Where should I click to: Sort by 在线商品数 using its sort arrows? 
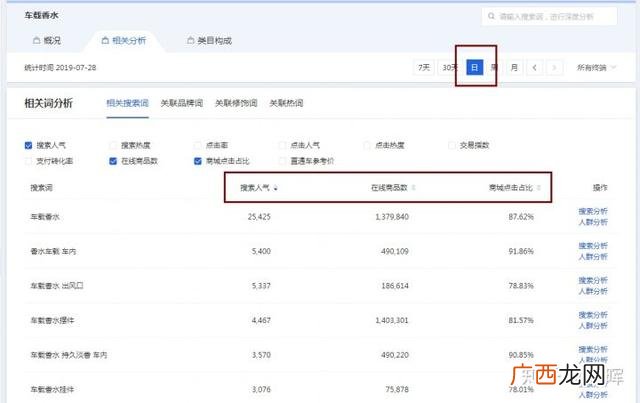click(413, 188)
